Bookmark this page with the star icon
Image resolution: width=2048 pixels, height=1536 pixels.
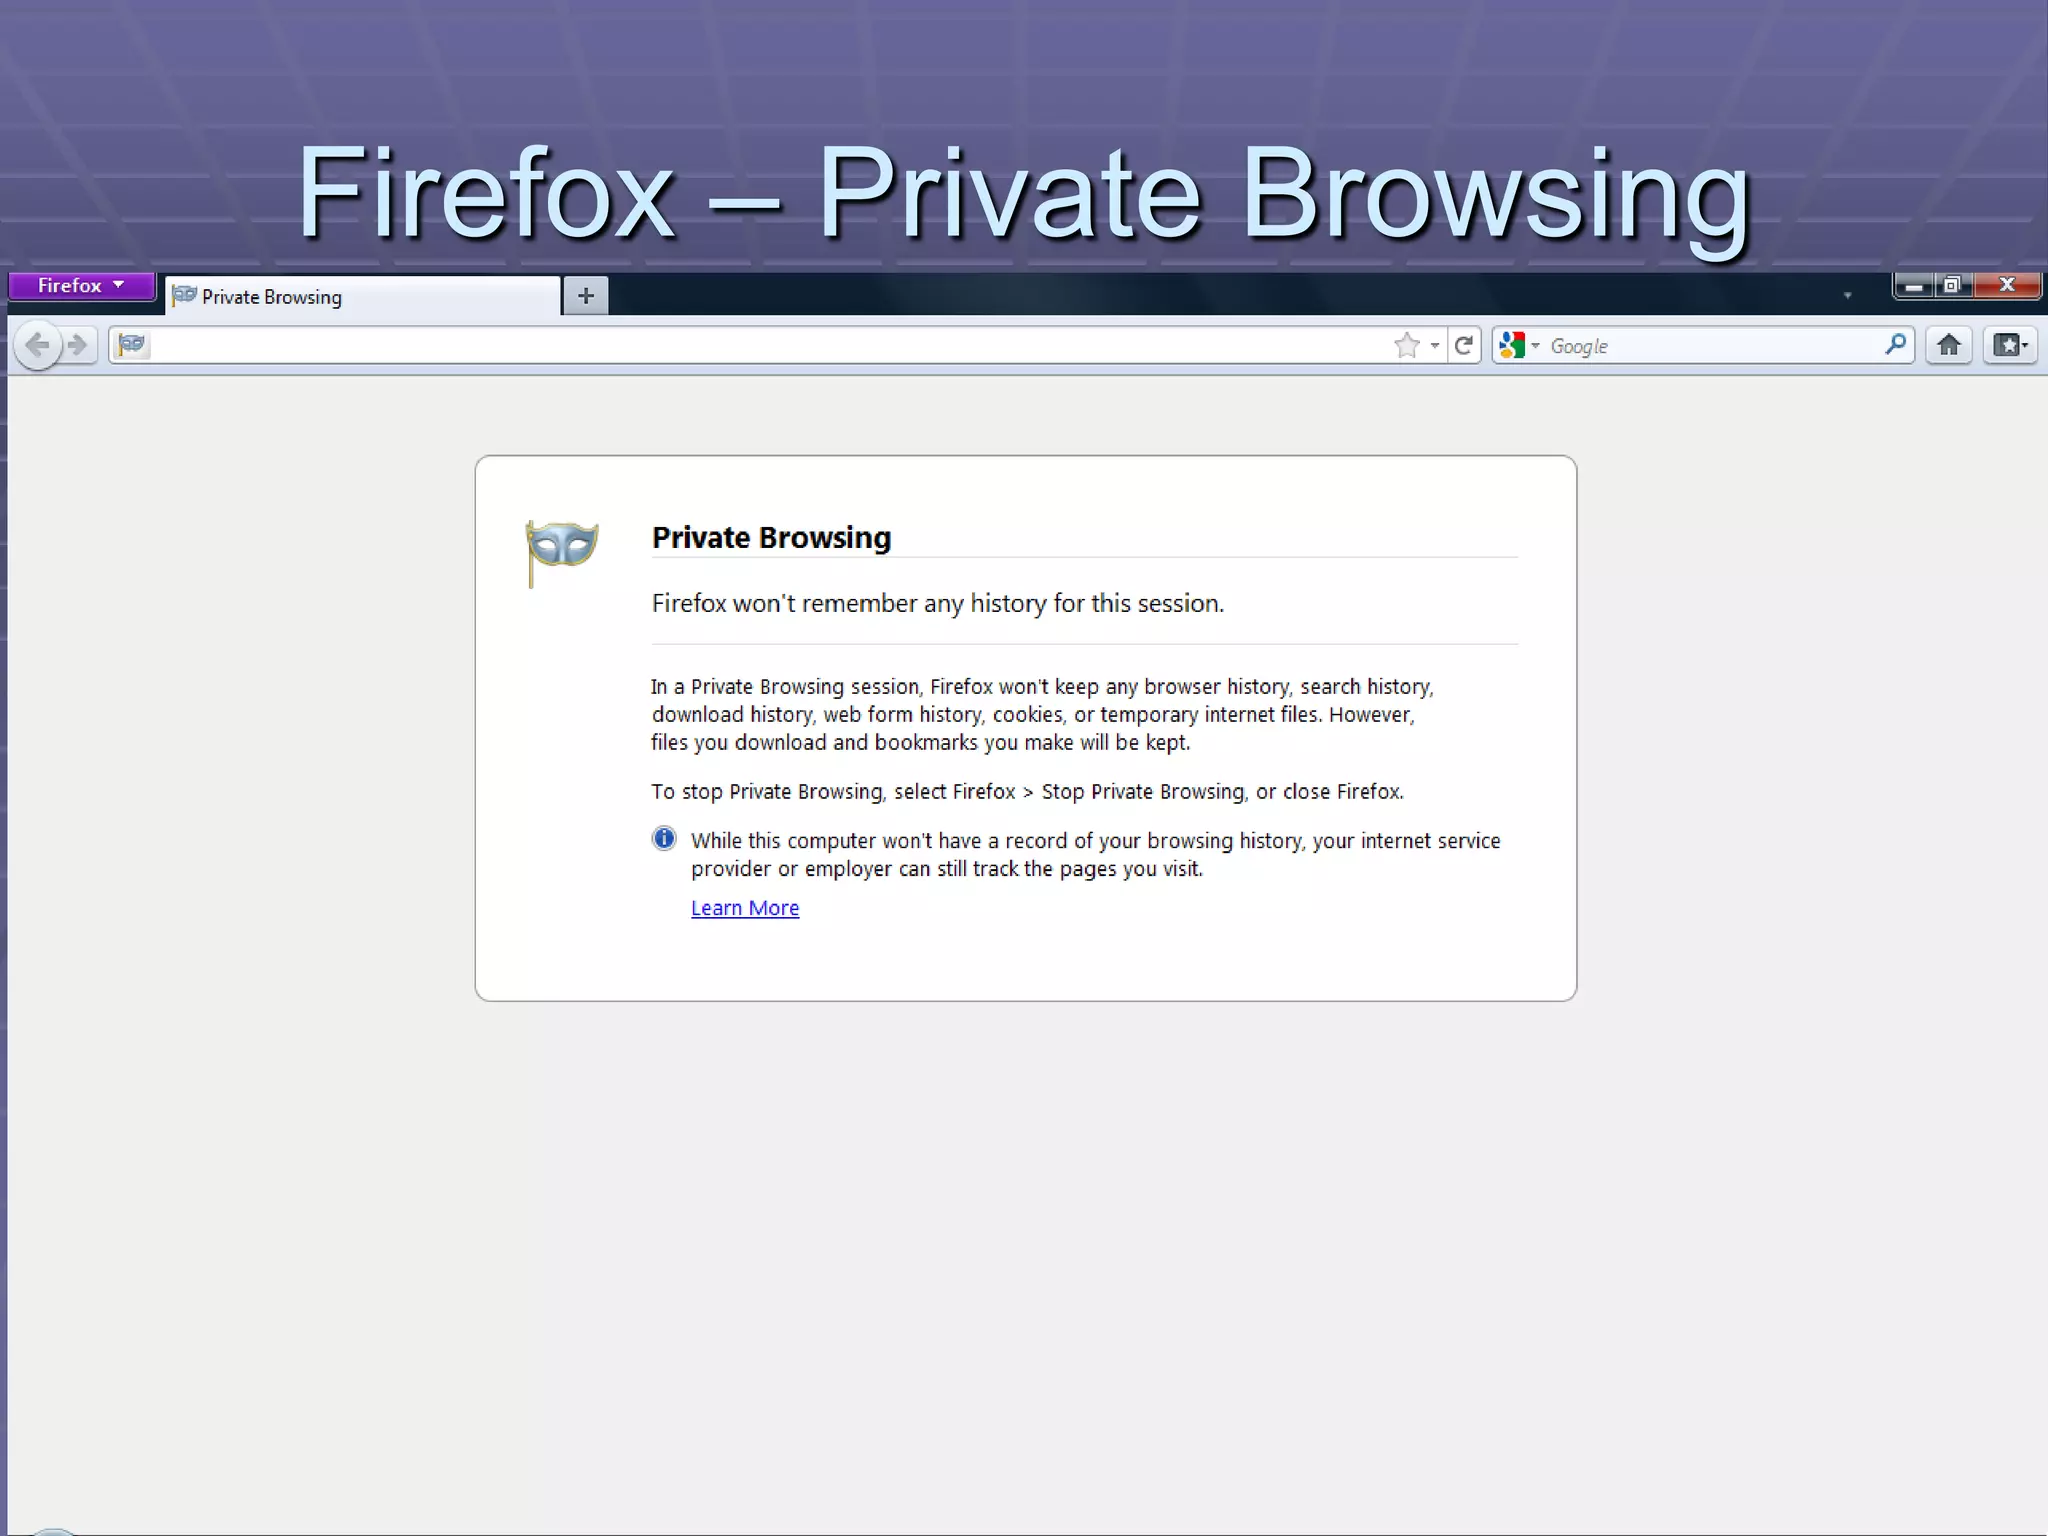(1407, 346)
